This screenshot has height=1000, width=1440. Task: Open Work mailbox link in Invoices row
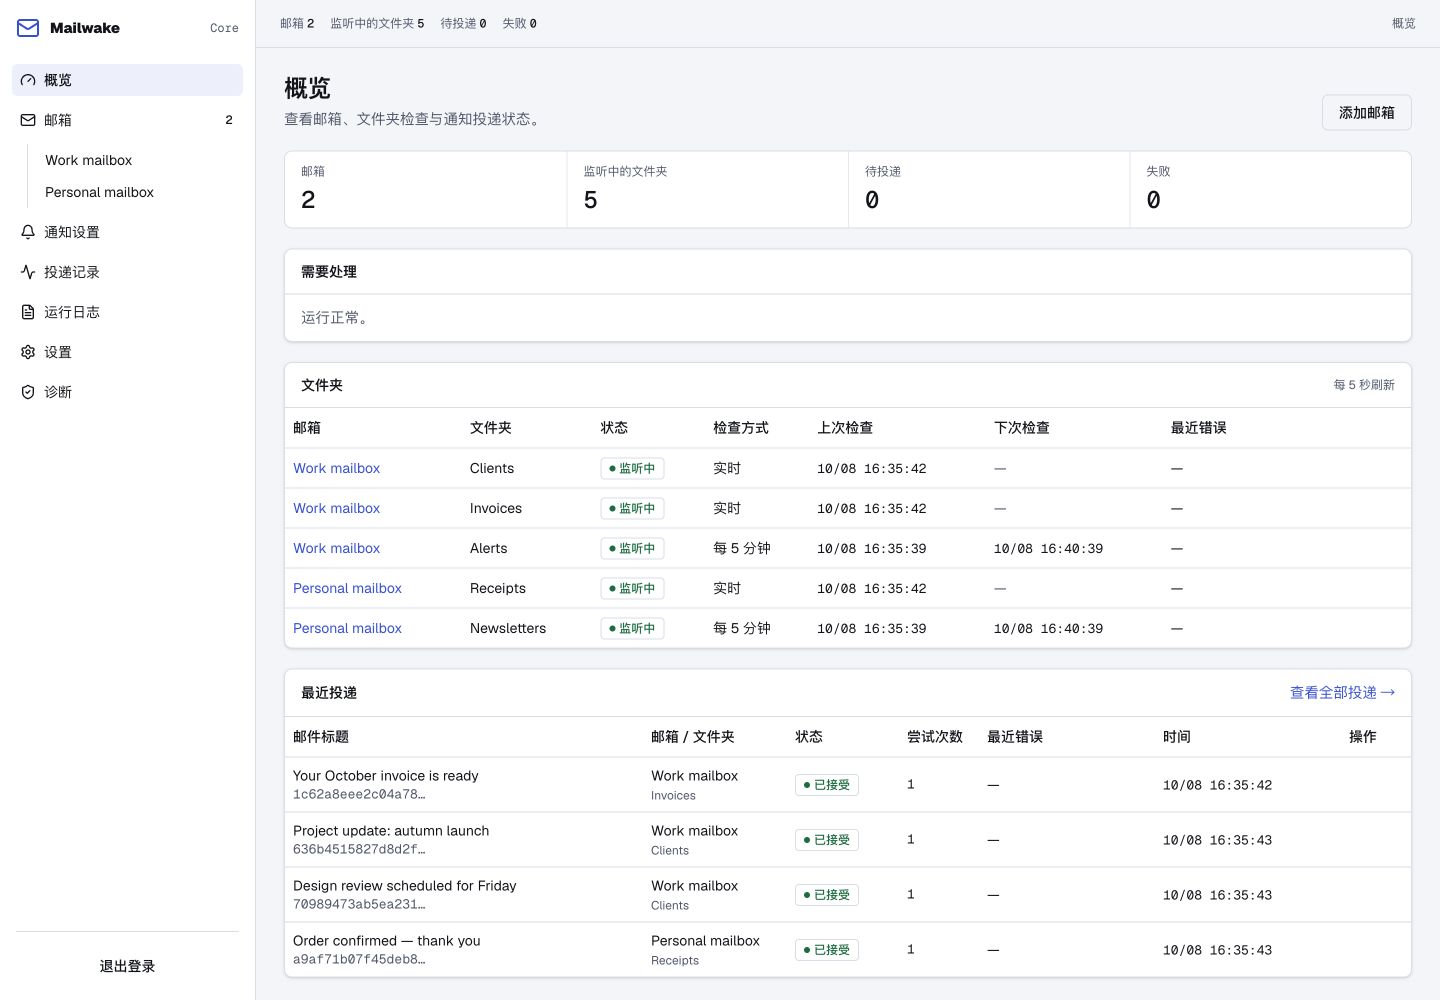coord(336,508)
